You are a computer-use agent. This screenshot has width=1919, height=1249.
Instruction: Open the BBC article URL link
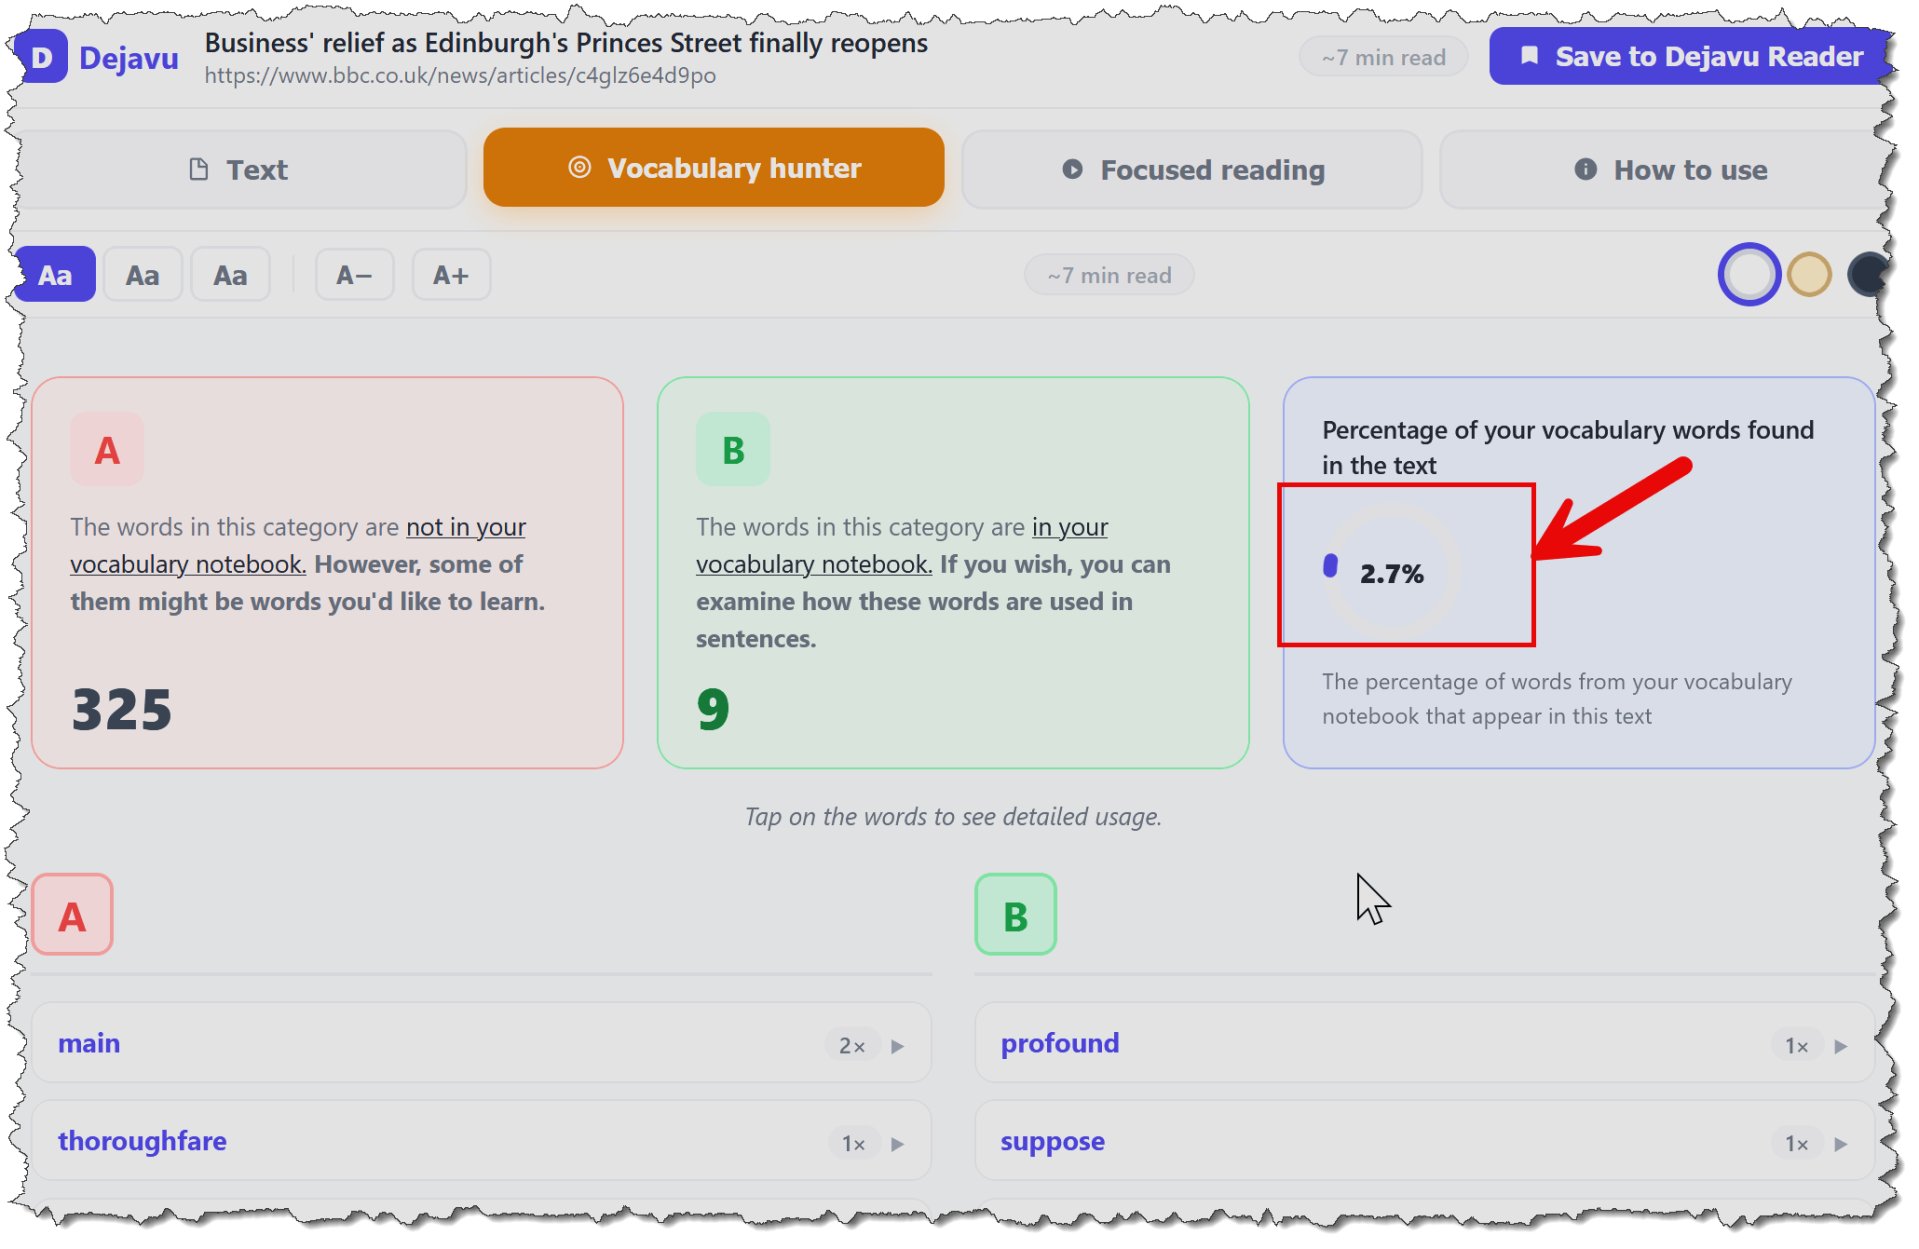point(460,76)
